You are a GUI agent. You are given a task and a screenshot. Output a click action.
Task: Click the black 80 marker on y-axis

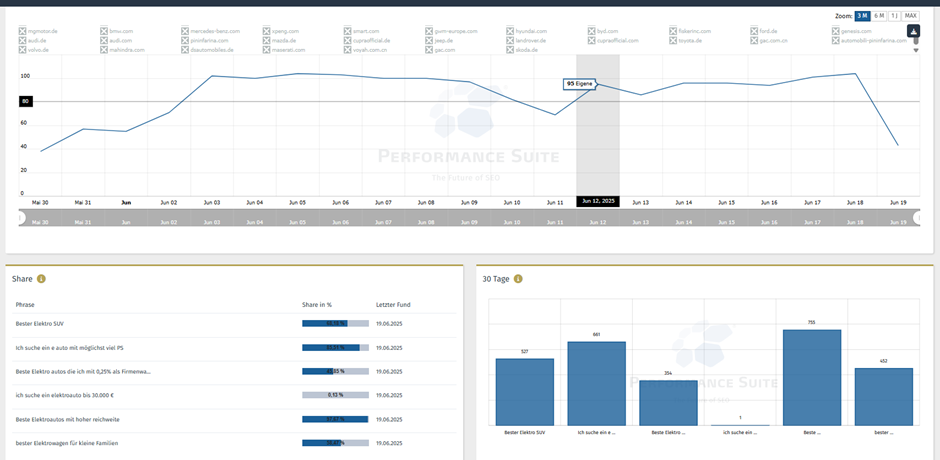[25, 102]
